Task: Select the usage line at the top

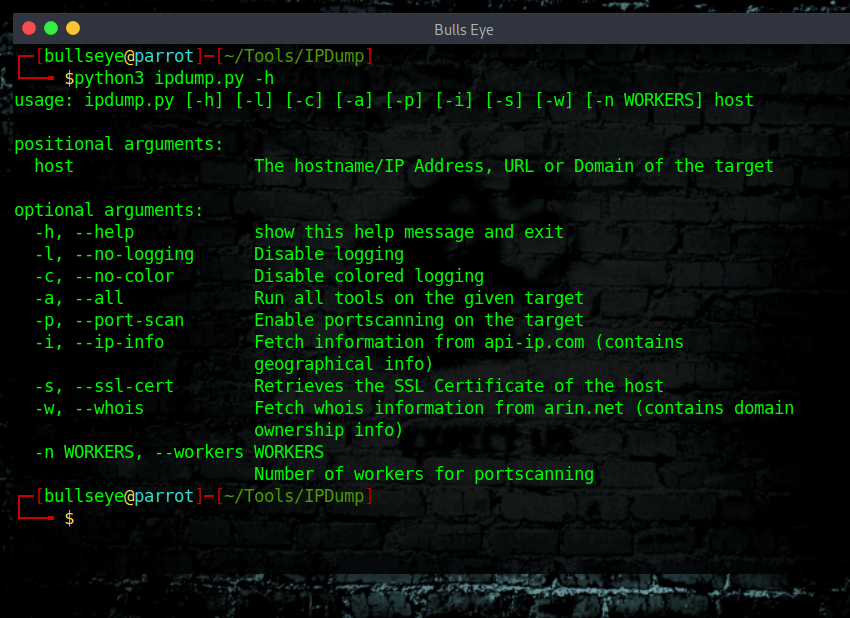Action: click(380, 100)
